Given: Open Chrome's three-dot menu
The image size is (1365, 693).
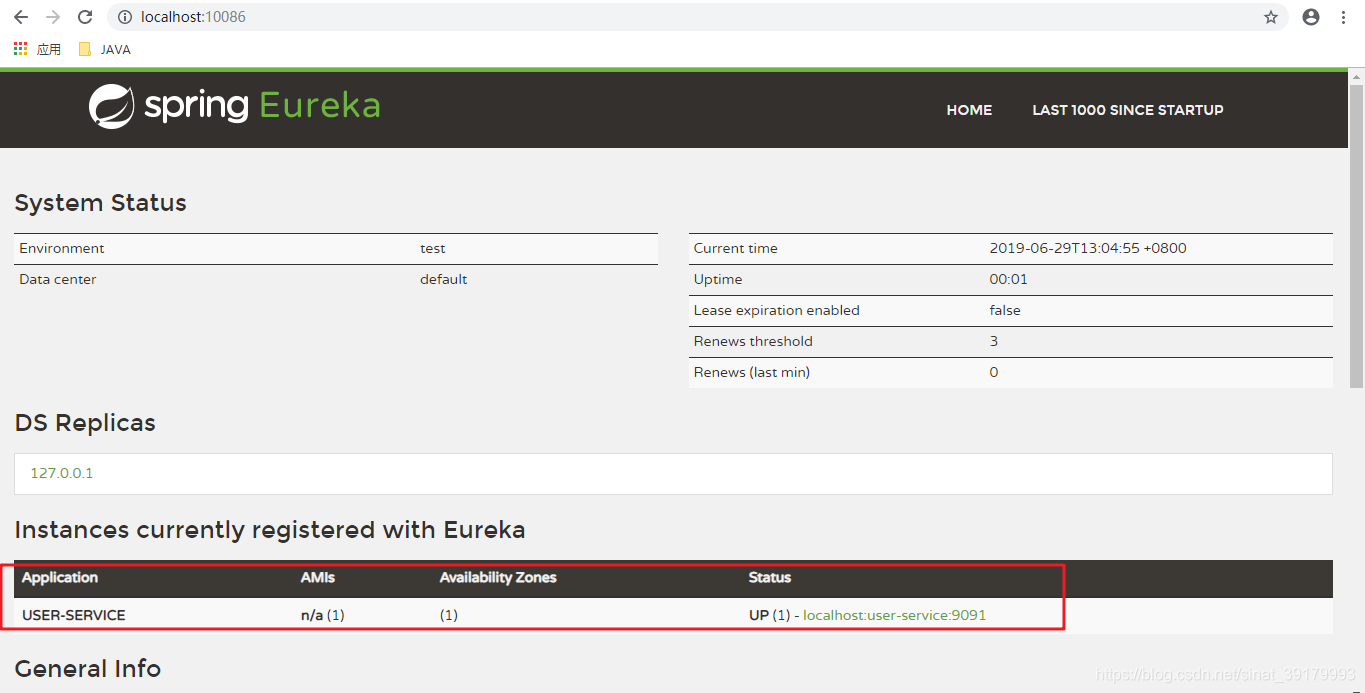Looking at the screenshot, I should click(1343, 17).
